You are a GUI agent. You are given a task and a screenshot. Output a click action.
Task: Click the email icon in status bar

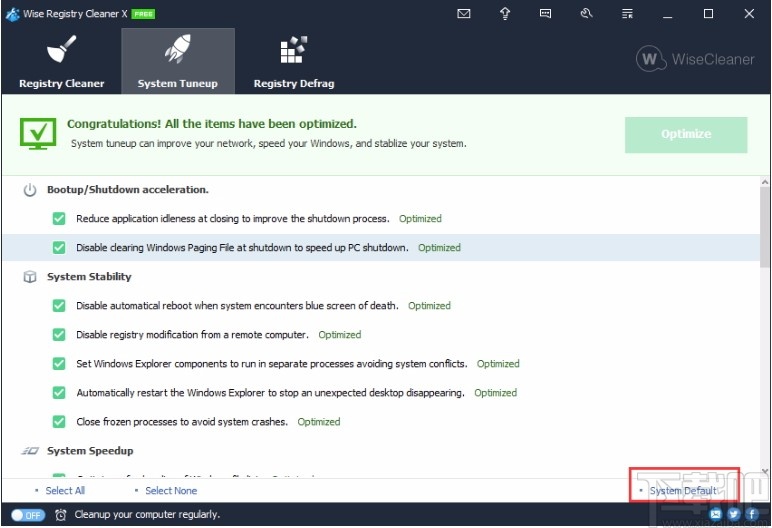pos(716,514)
